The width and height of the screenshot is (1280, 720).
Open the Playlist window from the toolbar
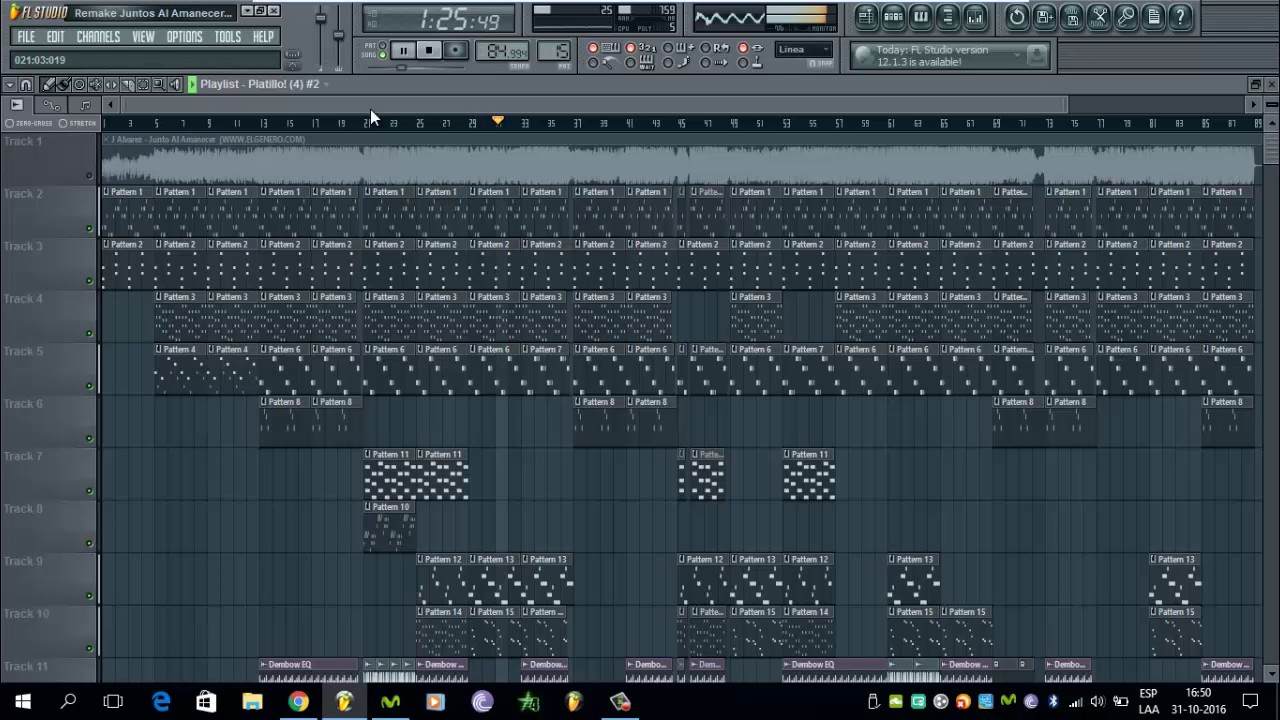pyautogui.click(x=866, y=17)
